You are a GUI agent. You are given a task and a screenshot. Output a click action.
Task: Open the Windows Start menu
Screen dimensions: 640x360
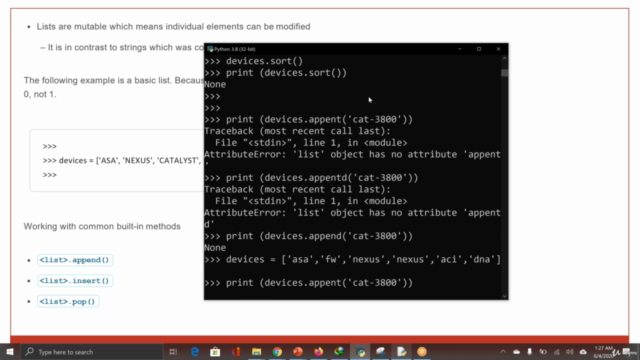[10, 351]
